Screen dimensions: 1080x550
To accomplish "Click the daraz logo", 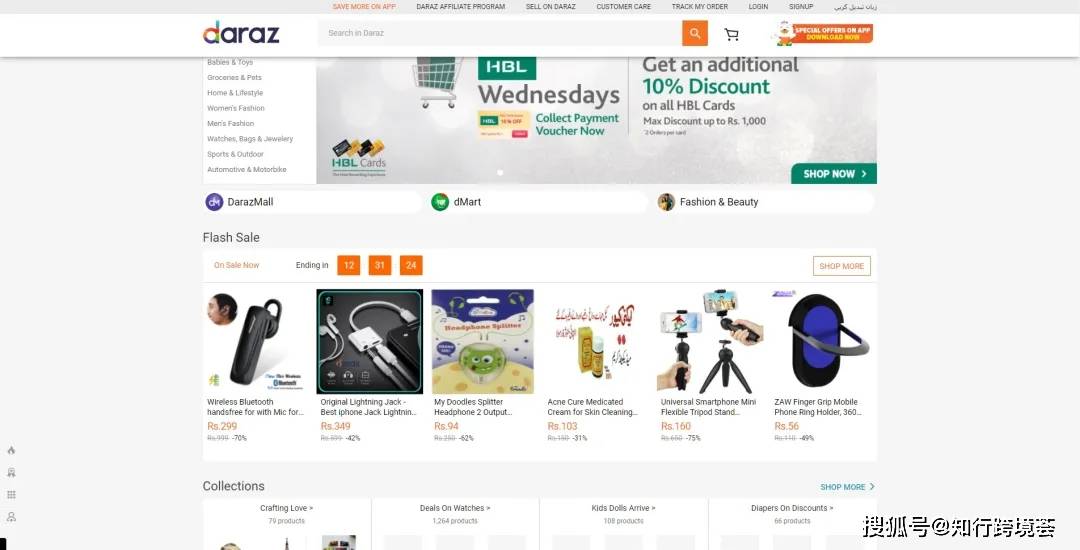I will click(241, 32).
